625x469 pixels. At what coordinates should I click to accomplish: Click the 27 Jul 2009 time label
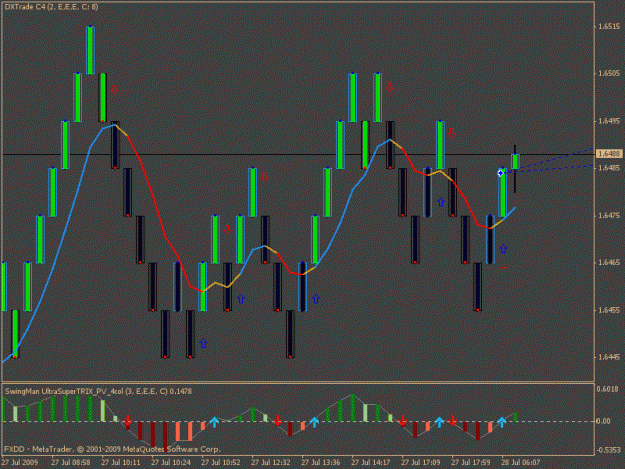[x=20, y=462]
